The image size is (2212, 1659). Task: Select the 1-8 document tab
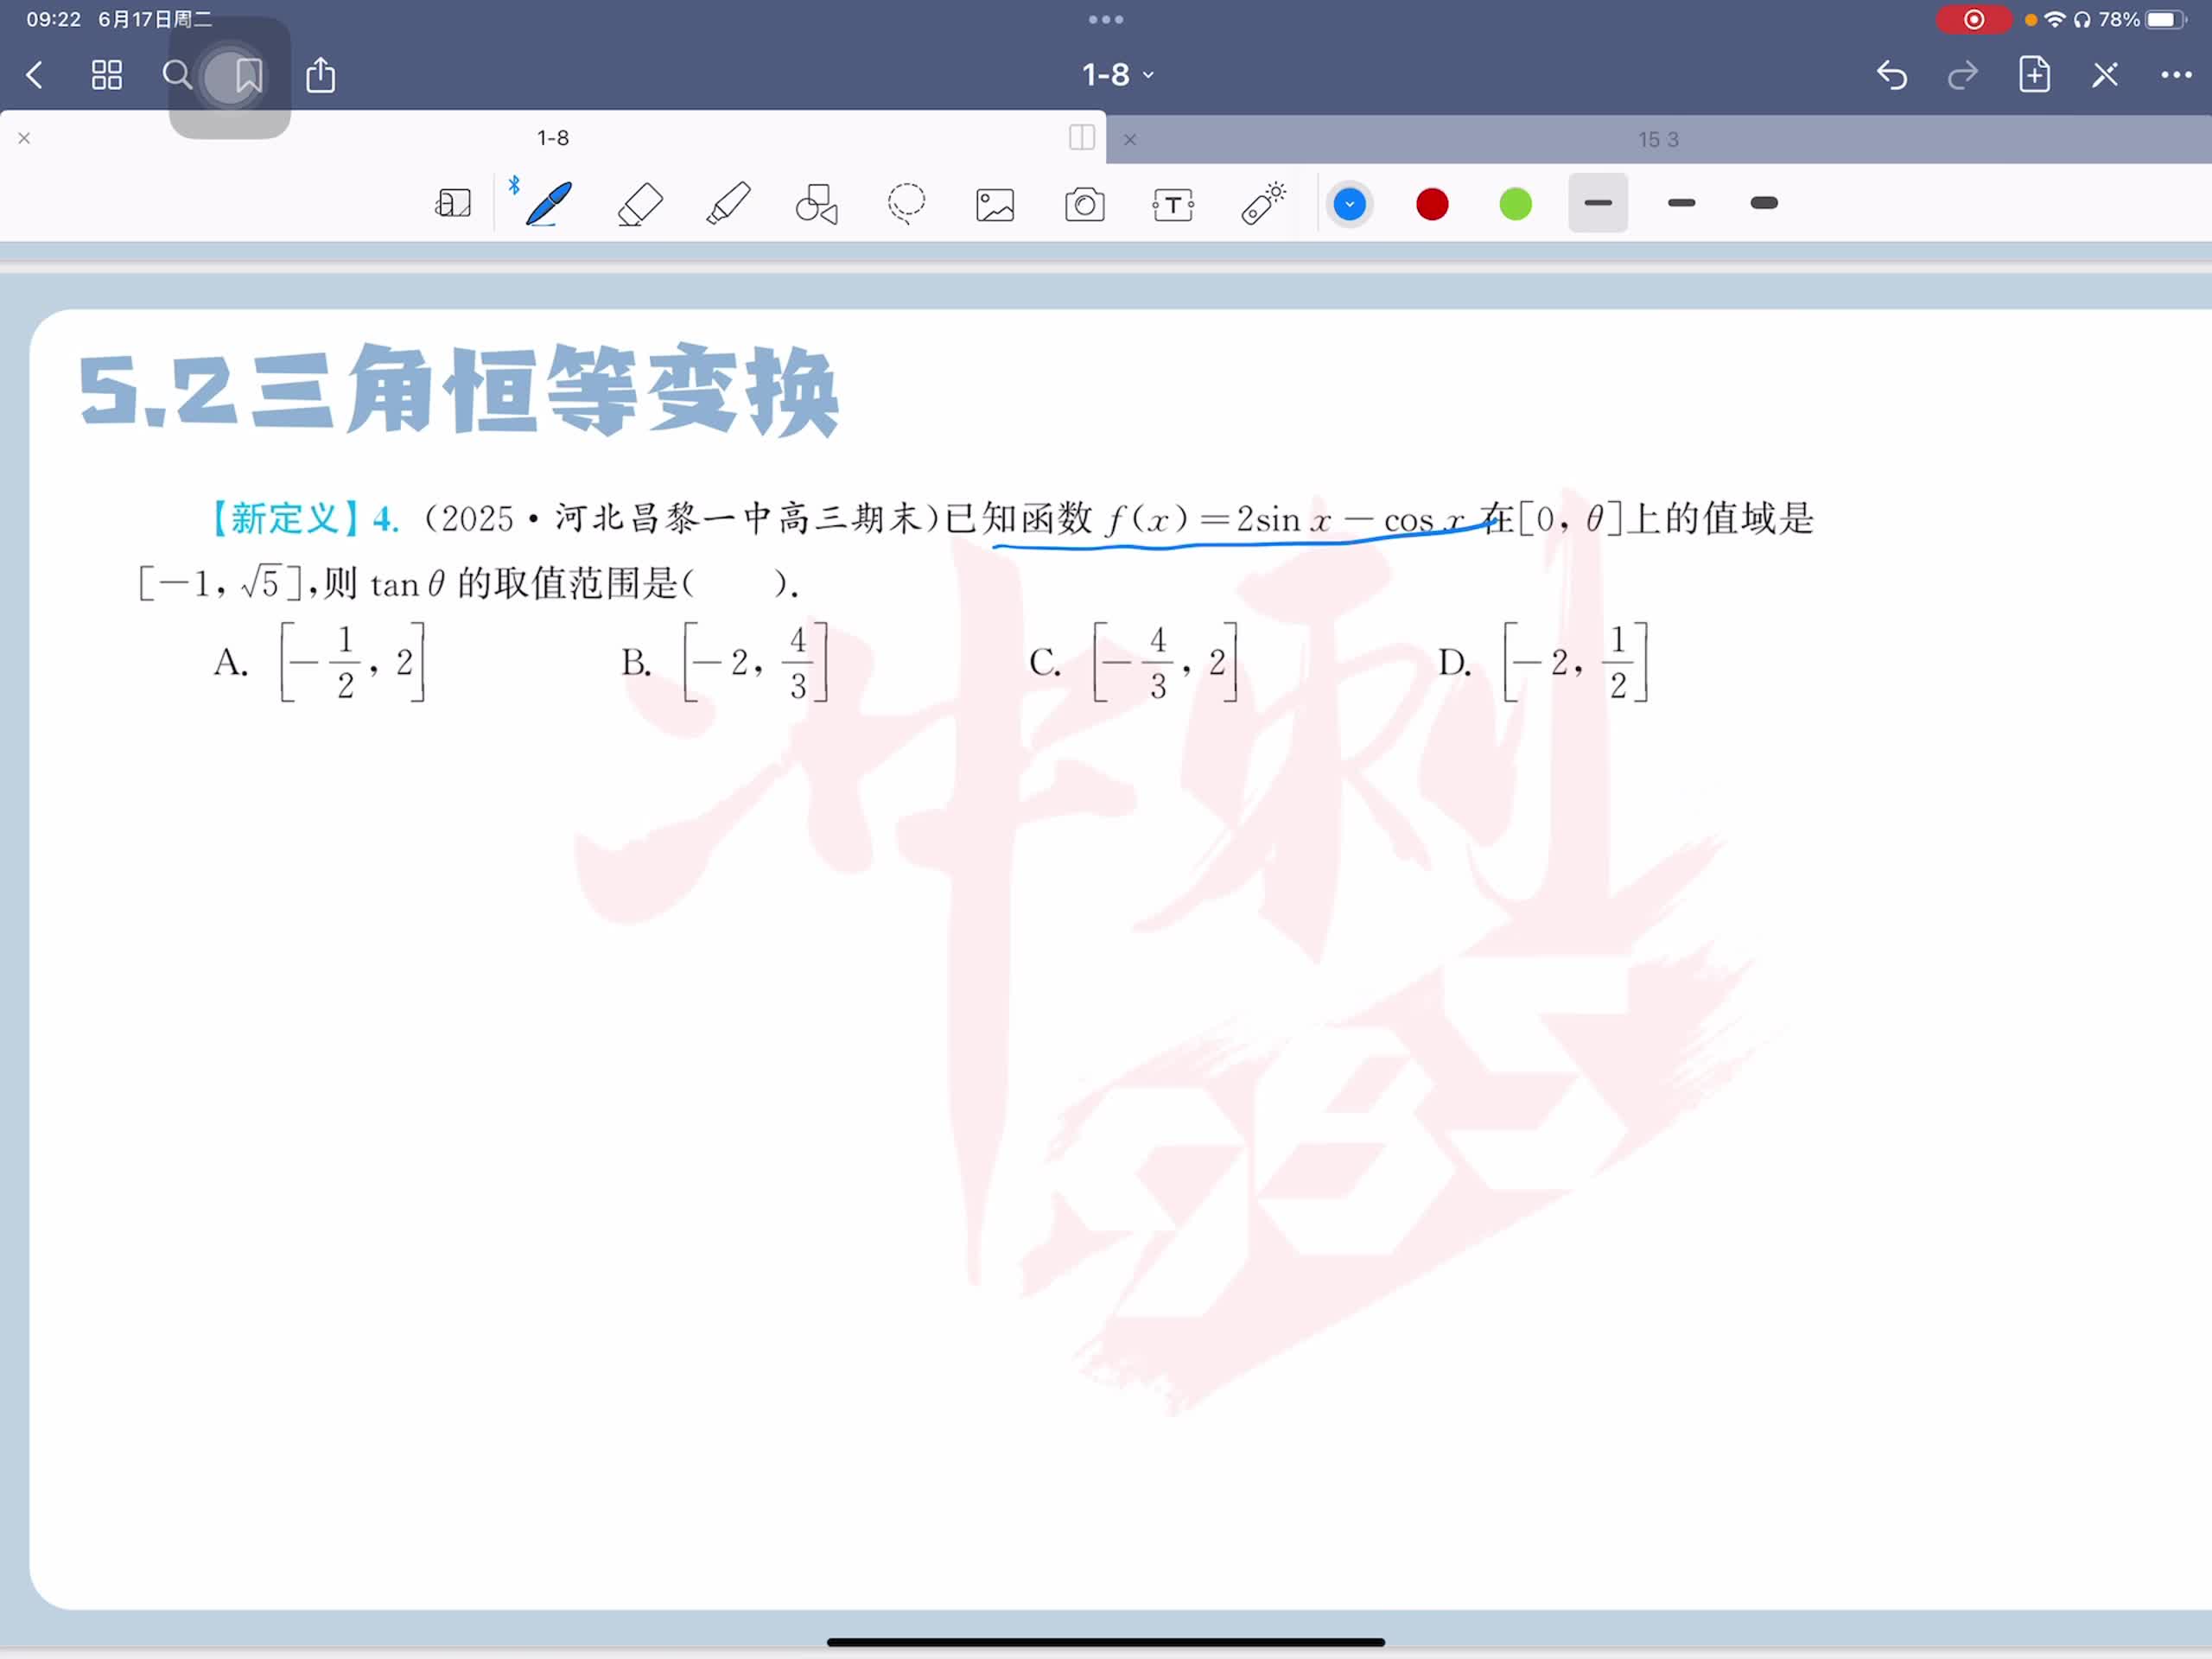pyautogui.click(x=553, y=138)
